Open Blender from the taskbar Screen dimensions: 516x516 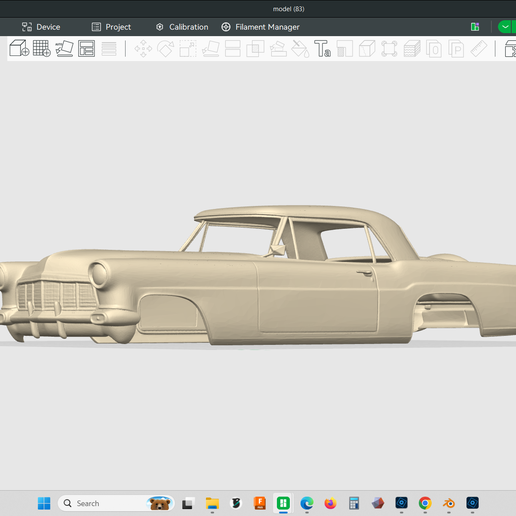449,503
